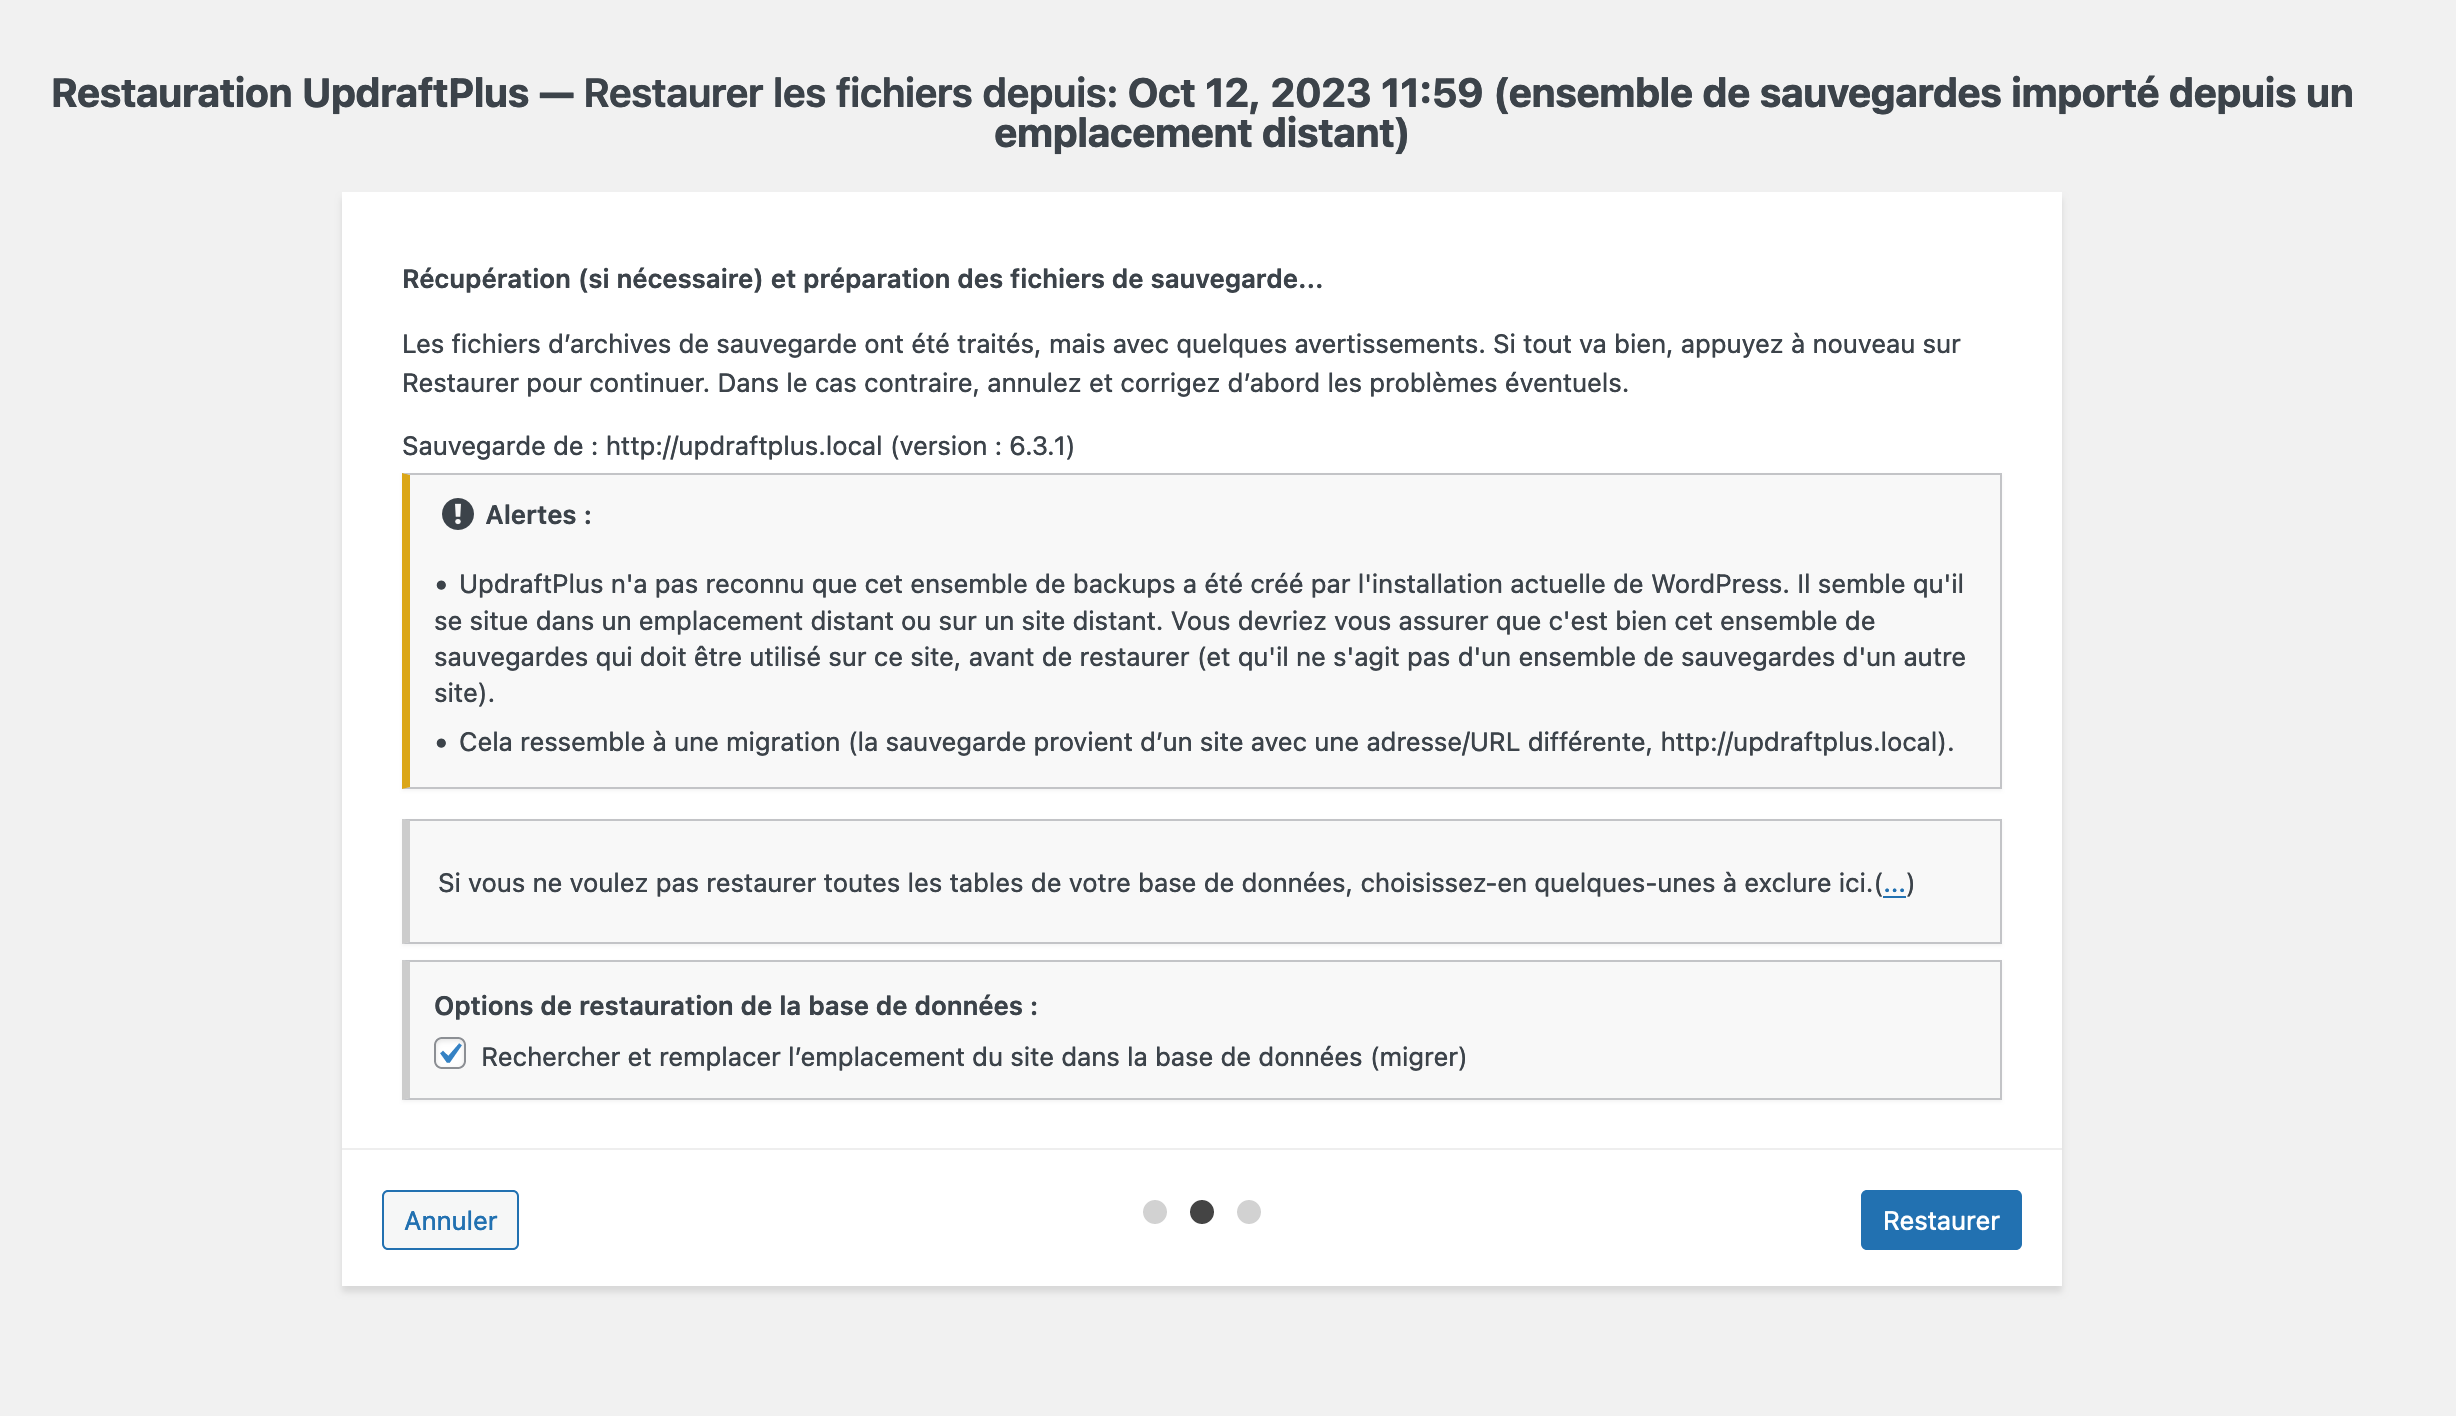2456x1416 pixels.
Task: Click the blue Restaurer button
Action: (x=1940, y=1220)
